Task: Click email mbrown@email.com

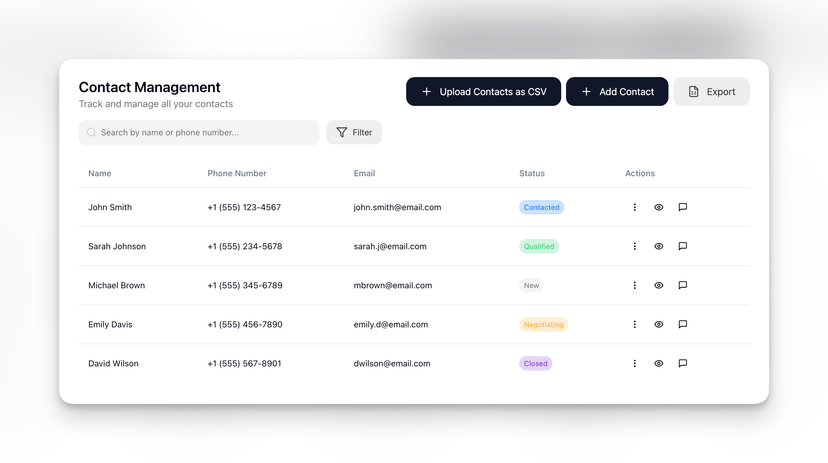Action: [x=392, y=285]
